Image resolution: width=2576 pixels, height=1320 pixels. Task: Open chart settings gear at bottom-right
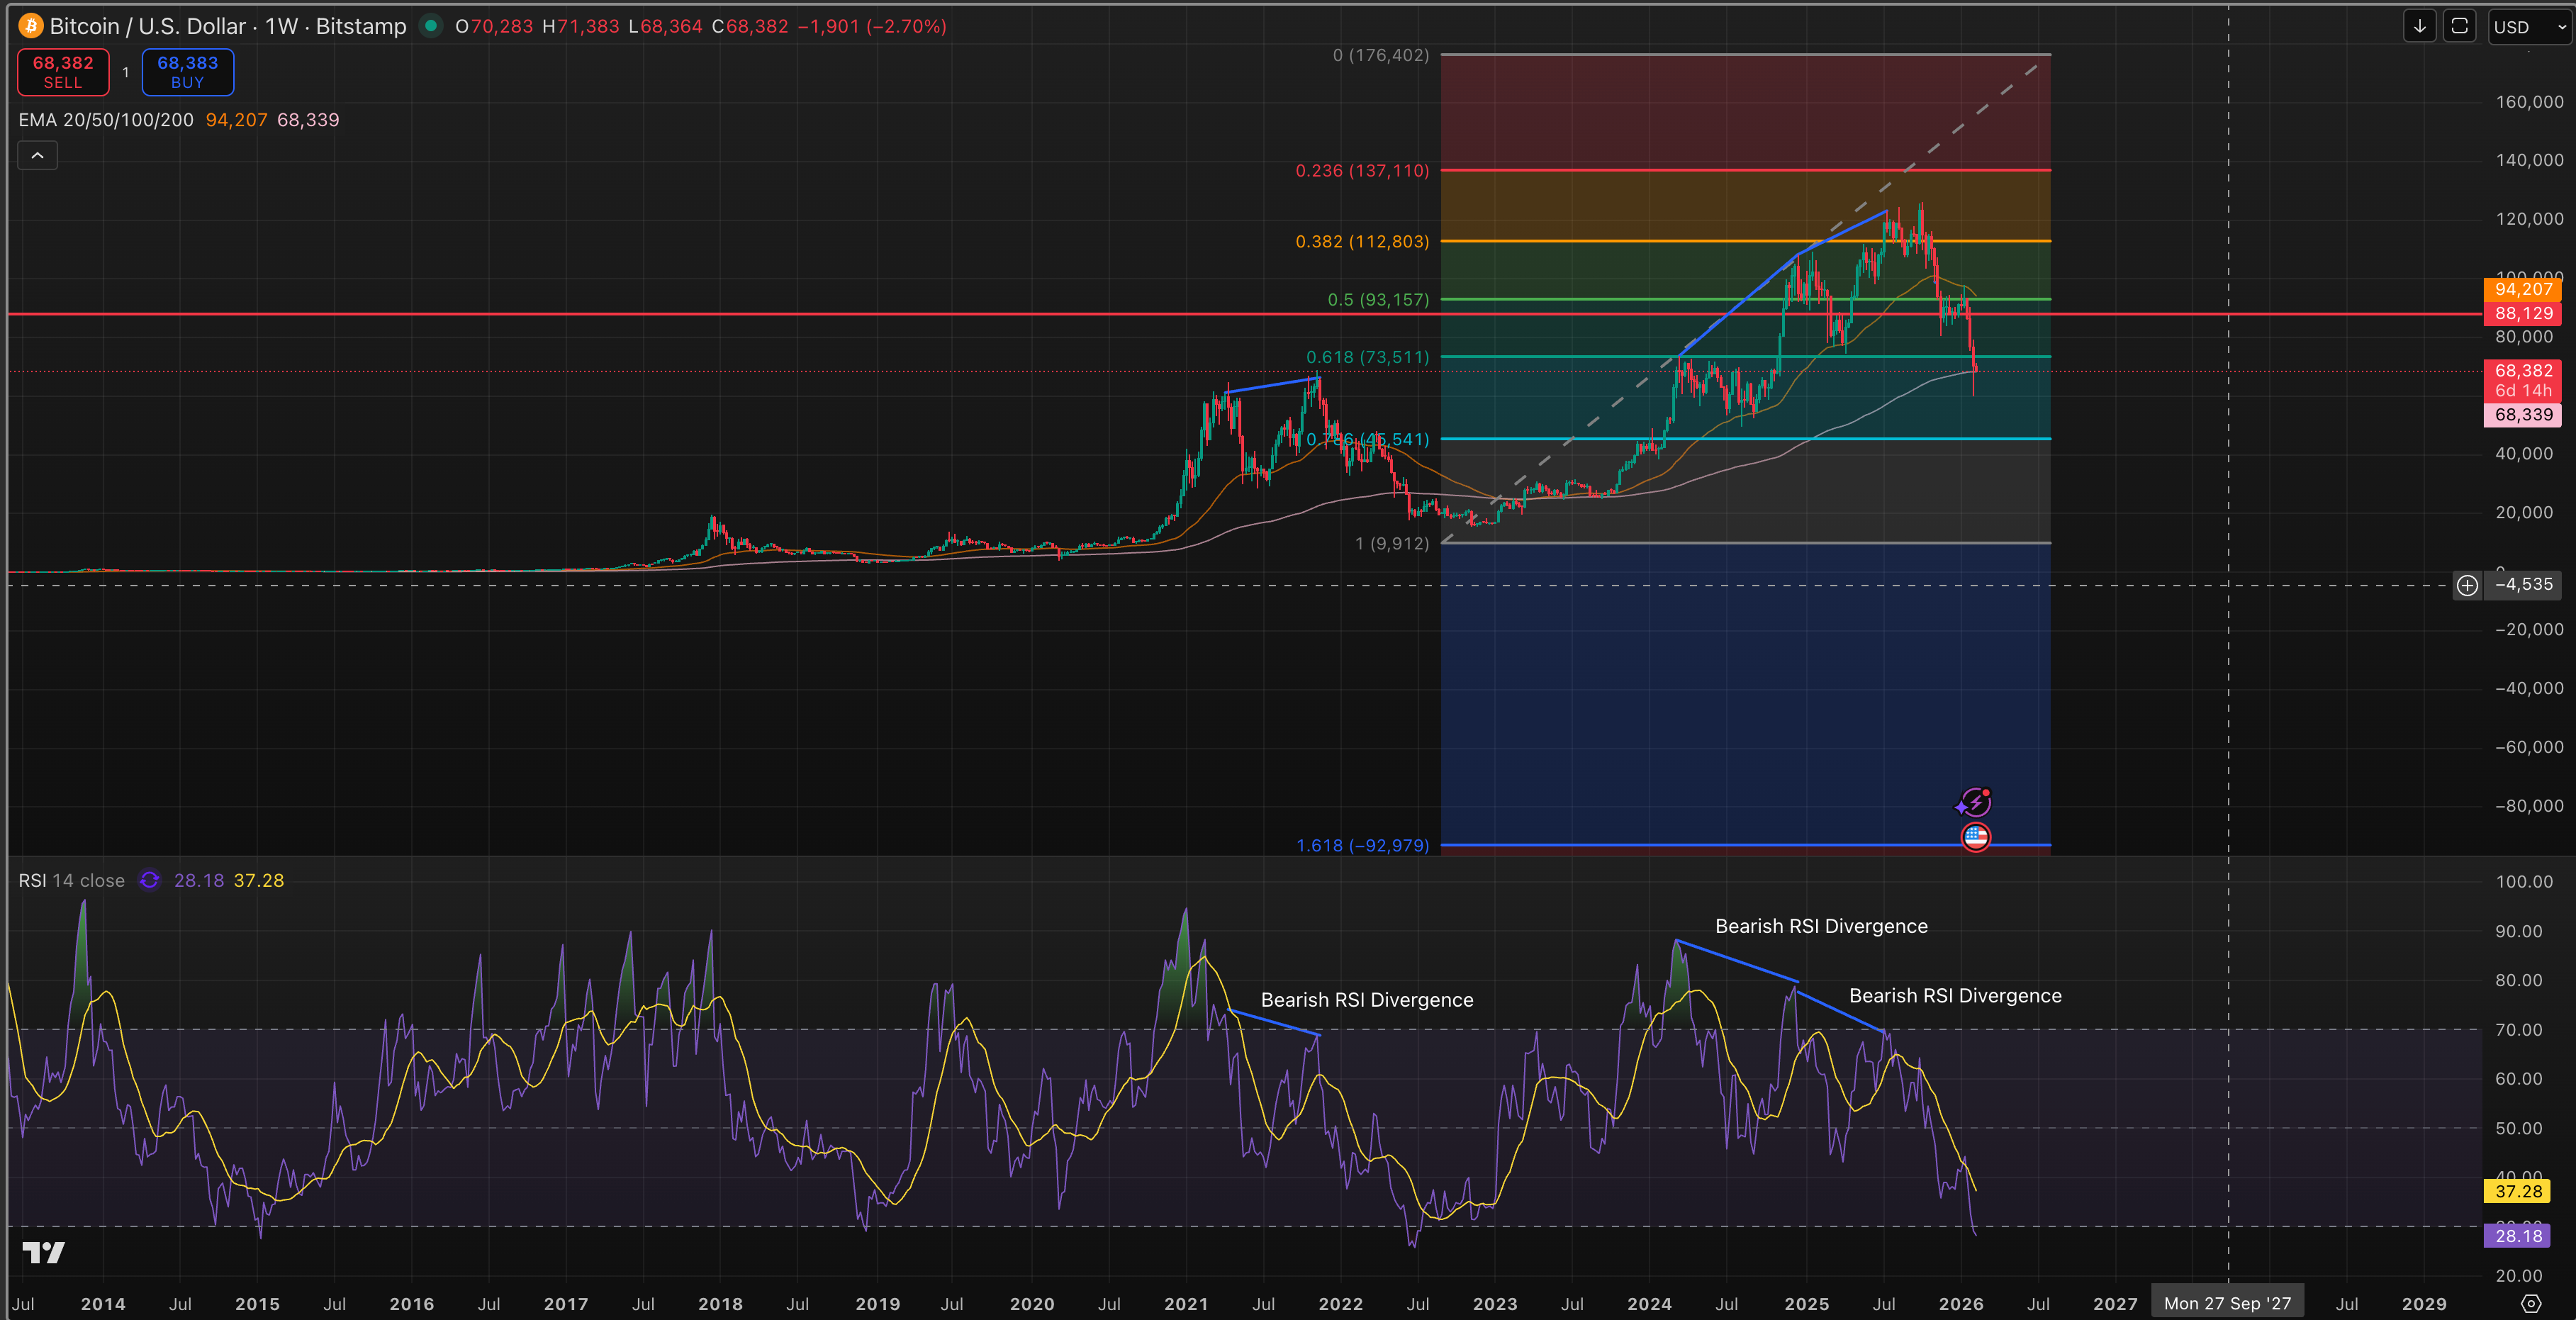pyautogui.click(x=2530, y=1303)
